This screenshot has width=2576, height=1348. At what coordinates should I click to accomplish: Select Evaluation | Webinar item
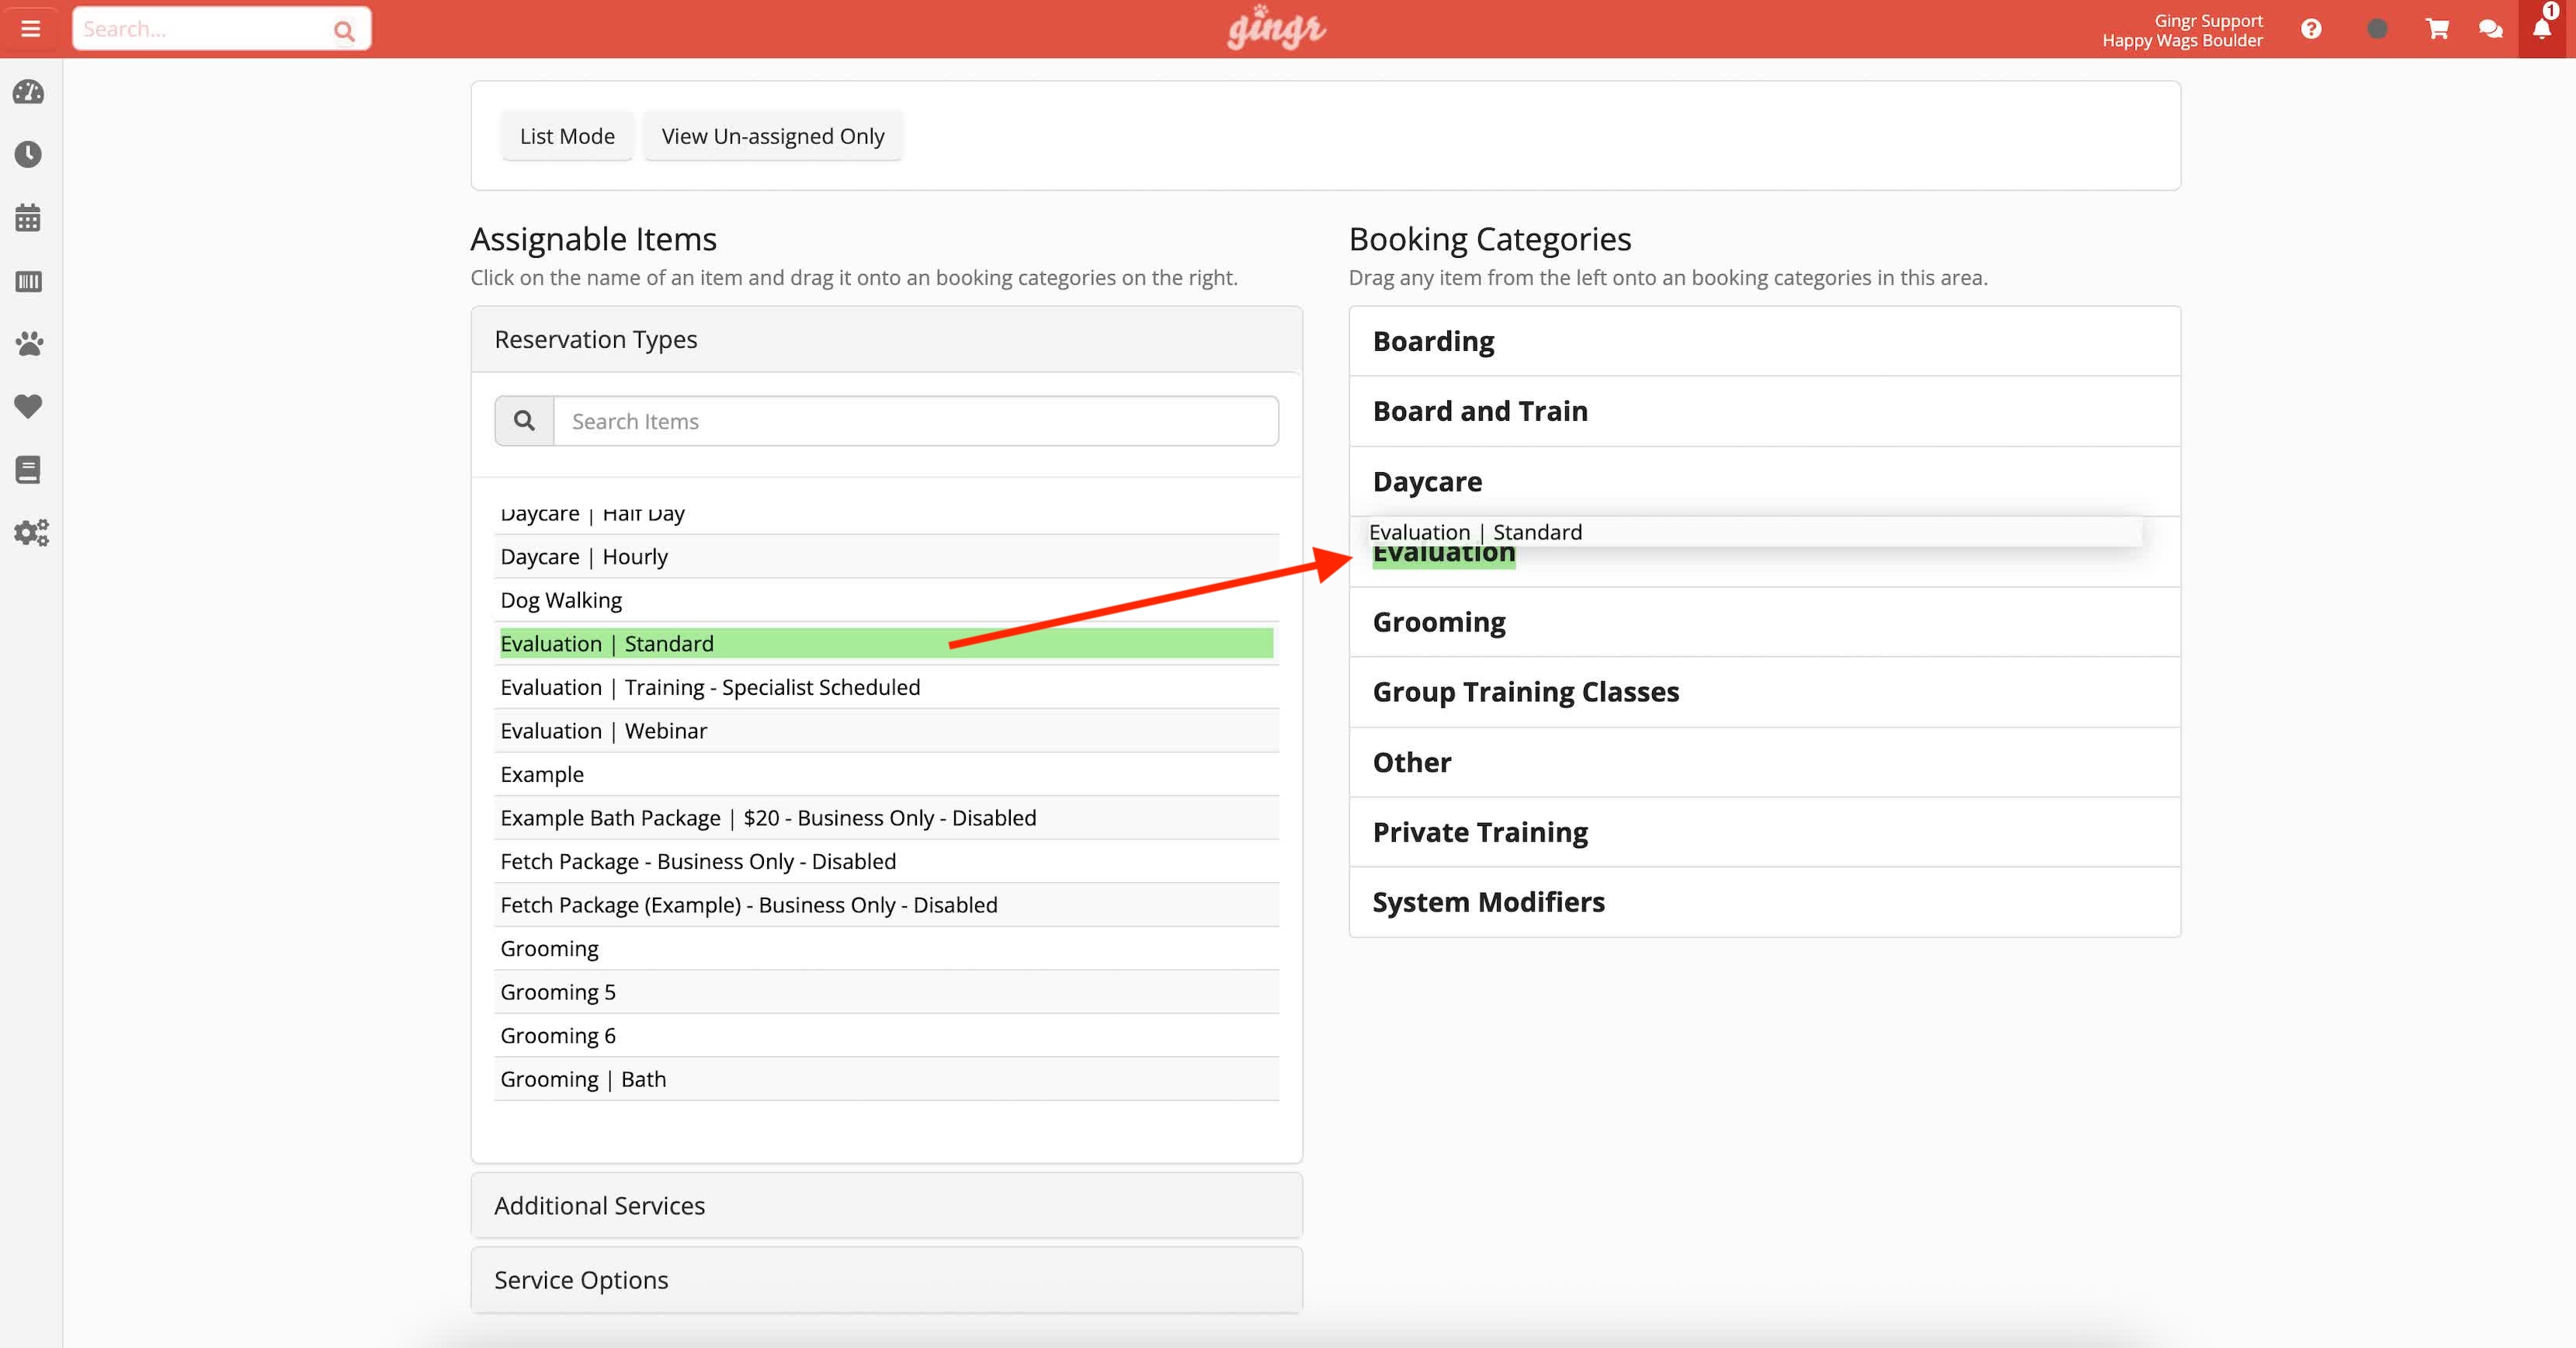click(x=886, y=730)
